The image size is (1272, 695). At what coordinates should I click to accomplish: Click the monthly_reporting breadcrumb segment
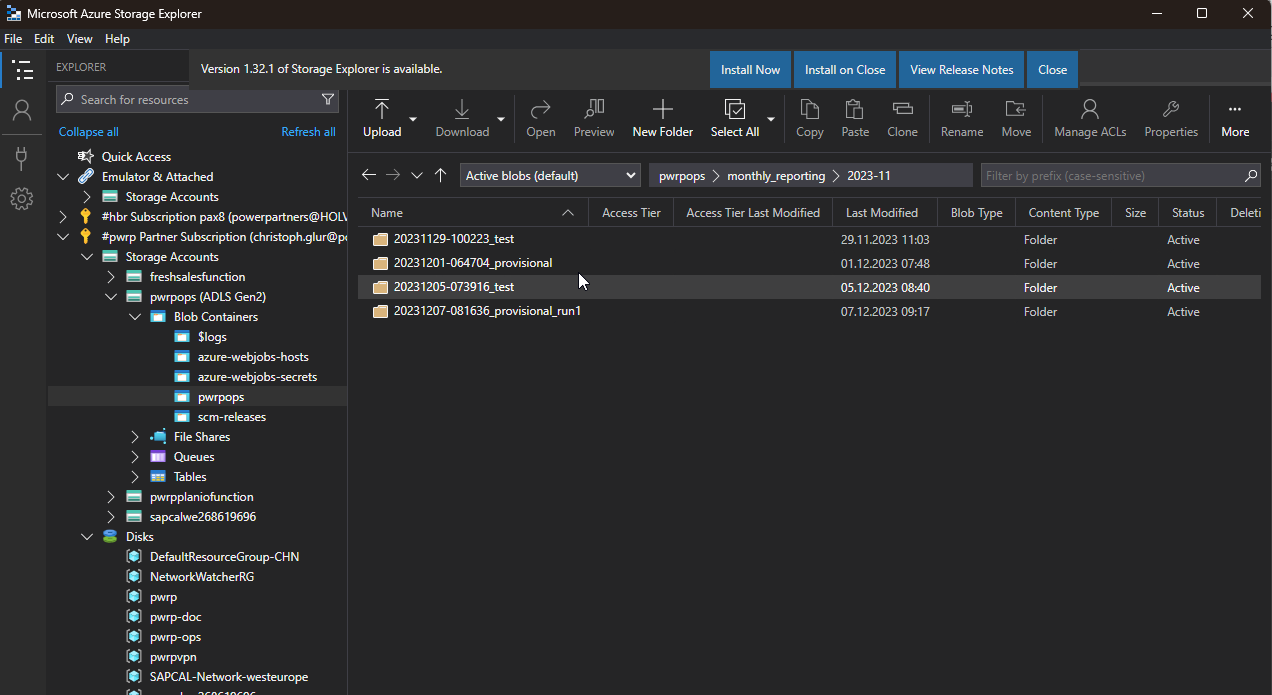(776, 175)
